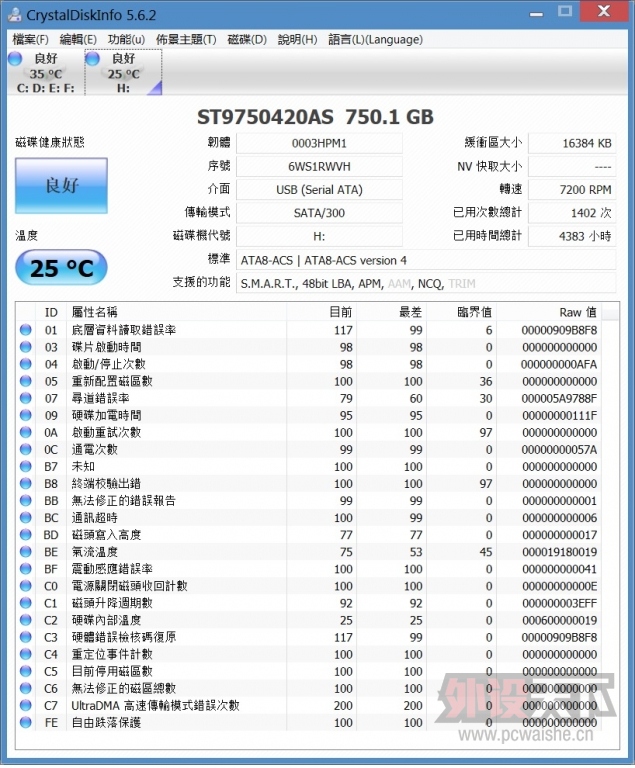
Task: Click status icon for attribute C4
Action: (25, 654)
